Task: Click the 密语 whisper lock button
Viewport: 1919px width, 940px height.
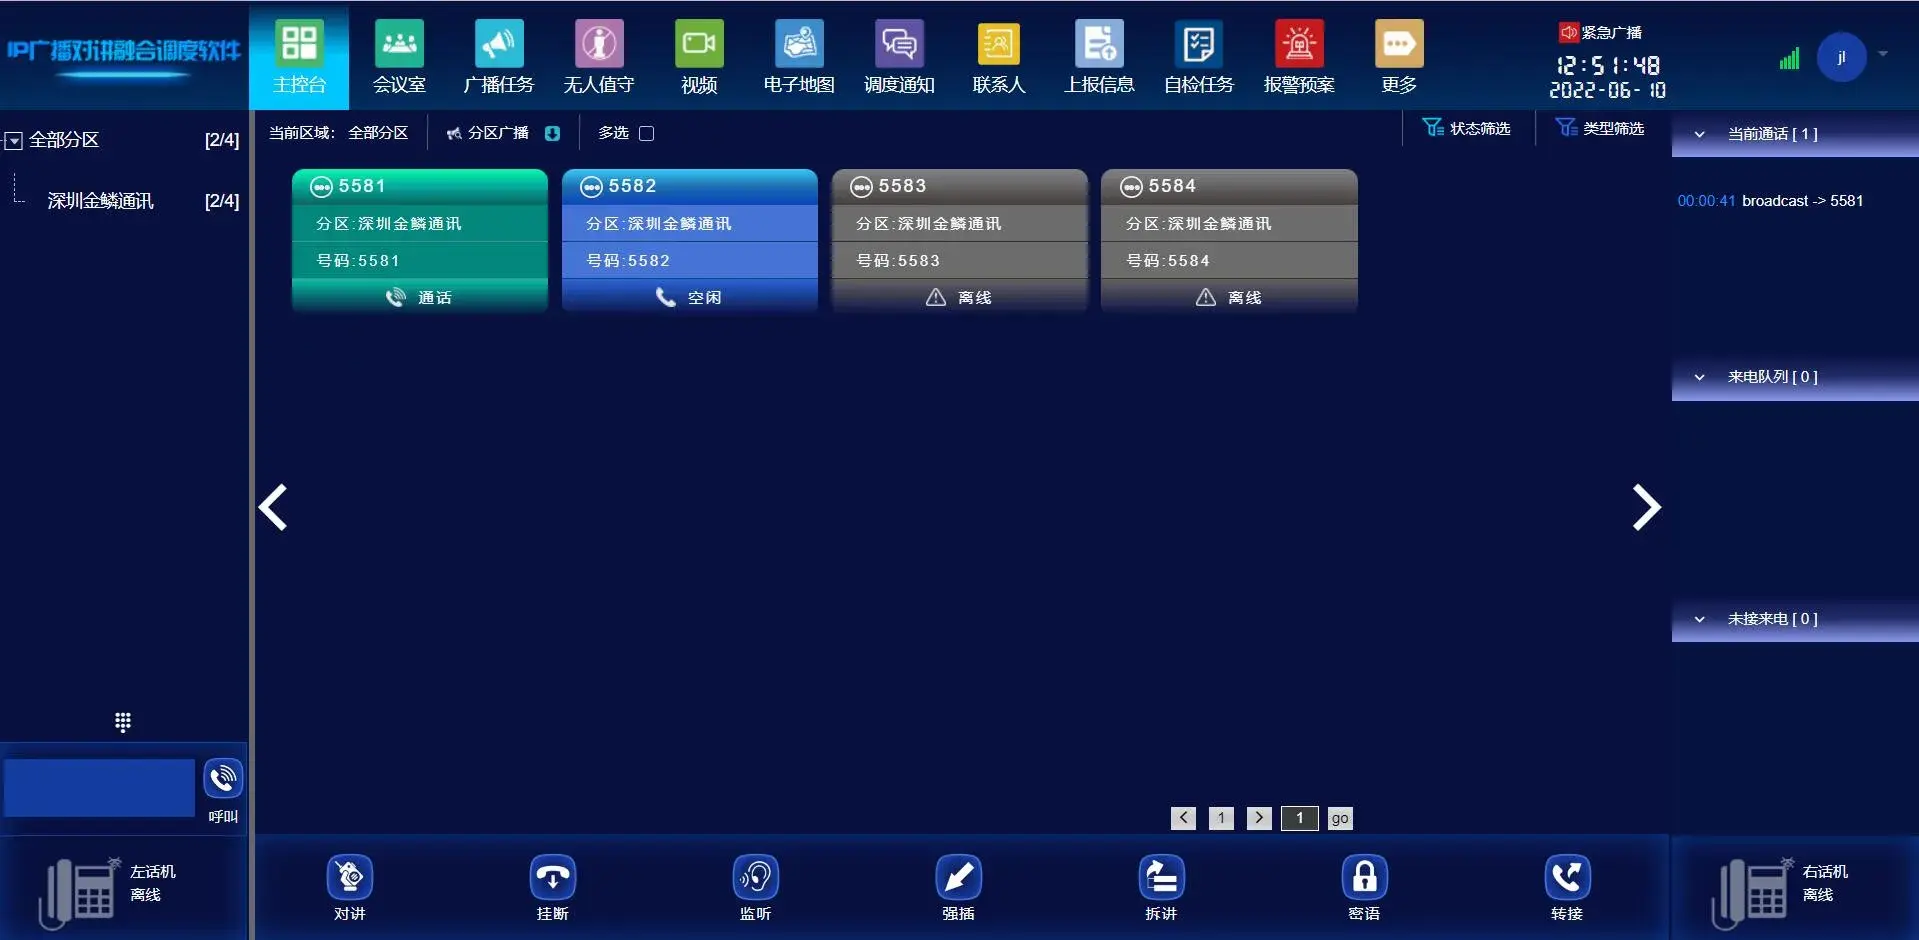Action: pos(1365,887)
